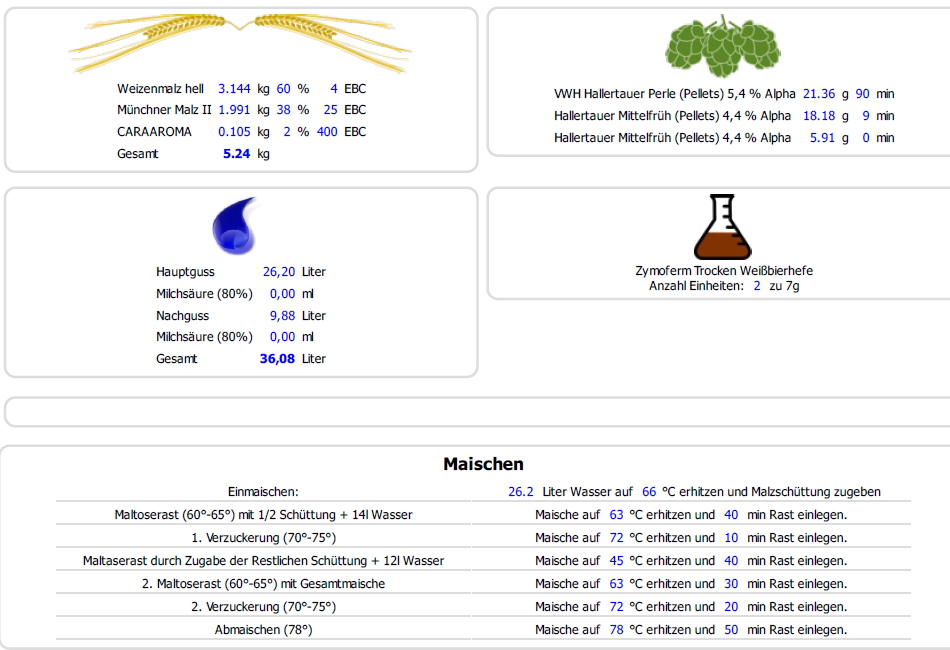Select the hop amount 5.91 g
950x650 pixels.
click(822, 138)
